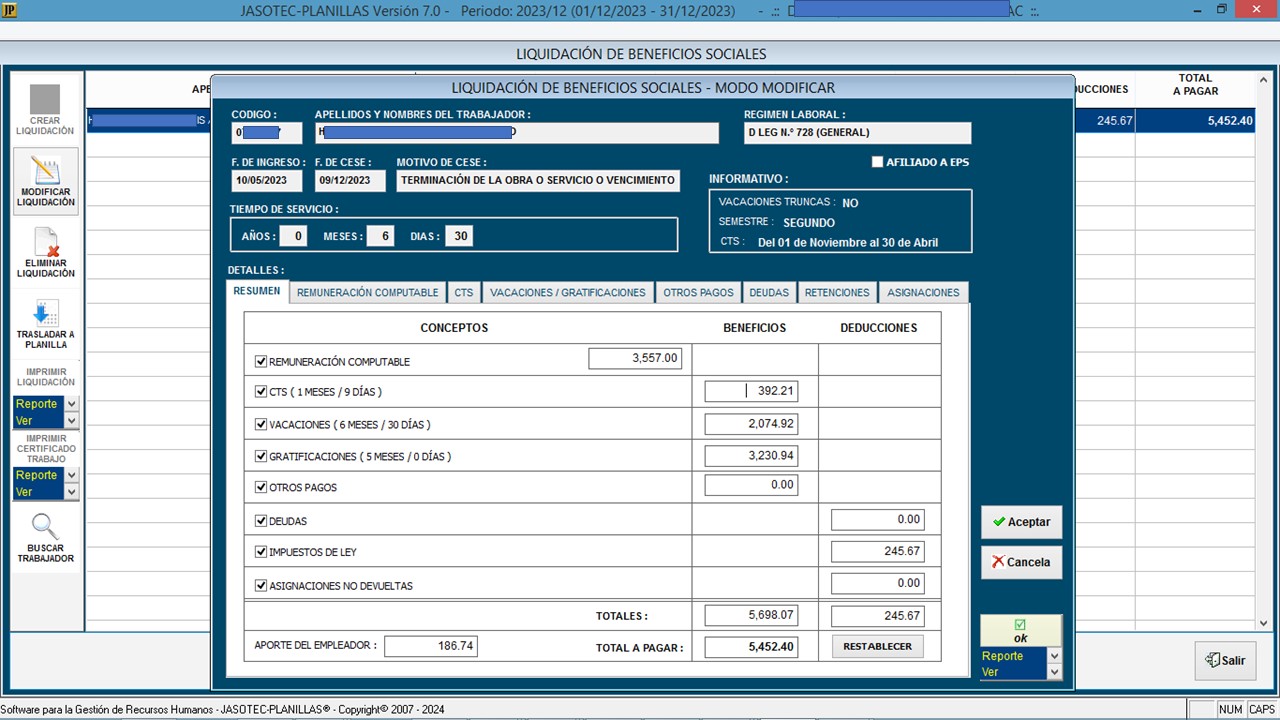Click the Aceptar button
This screenshot has height=720, width=1280.
click(1021, 522)
